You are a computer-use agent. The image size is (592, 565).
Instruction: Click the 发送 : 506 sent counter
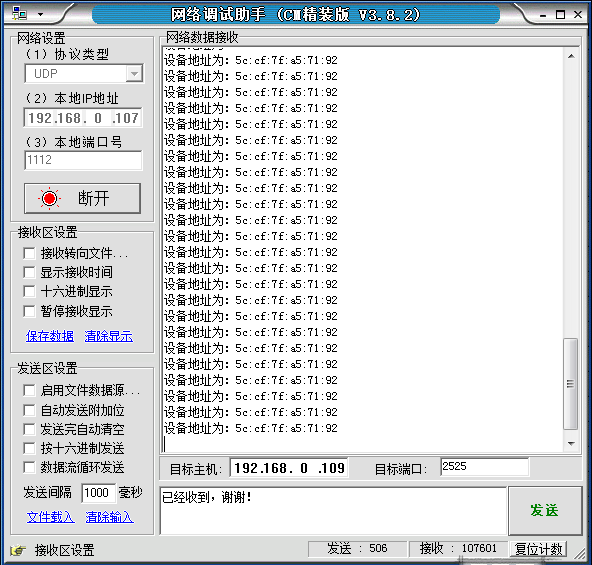point(357,549)
